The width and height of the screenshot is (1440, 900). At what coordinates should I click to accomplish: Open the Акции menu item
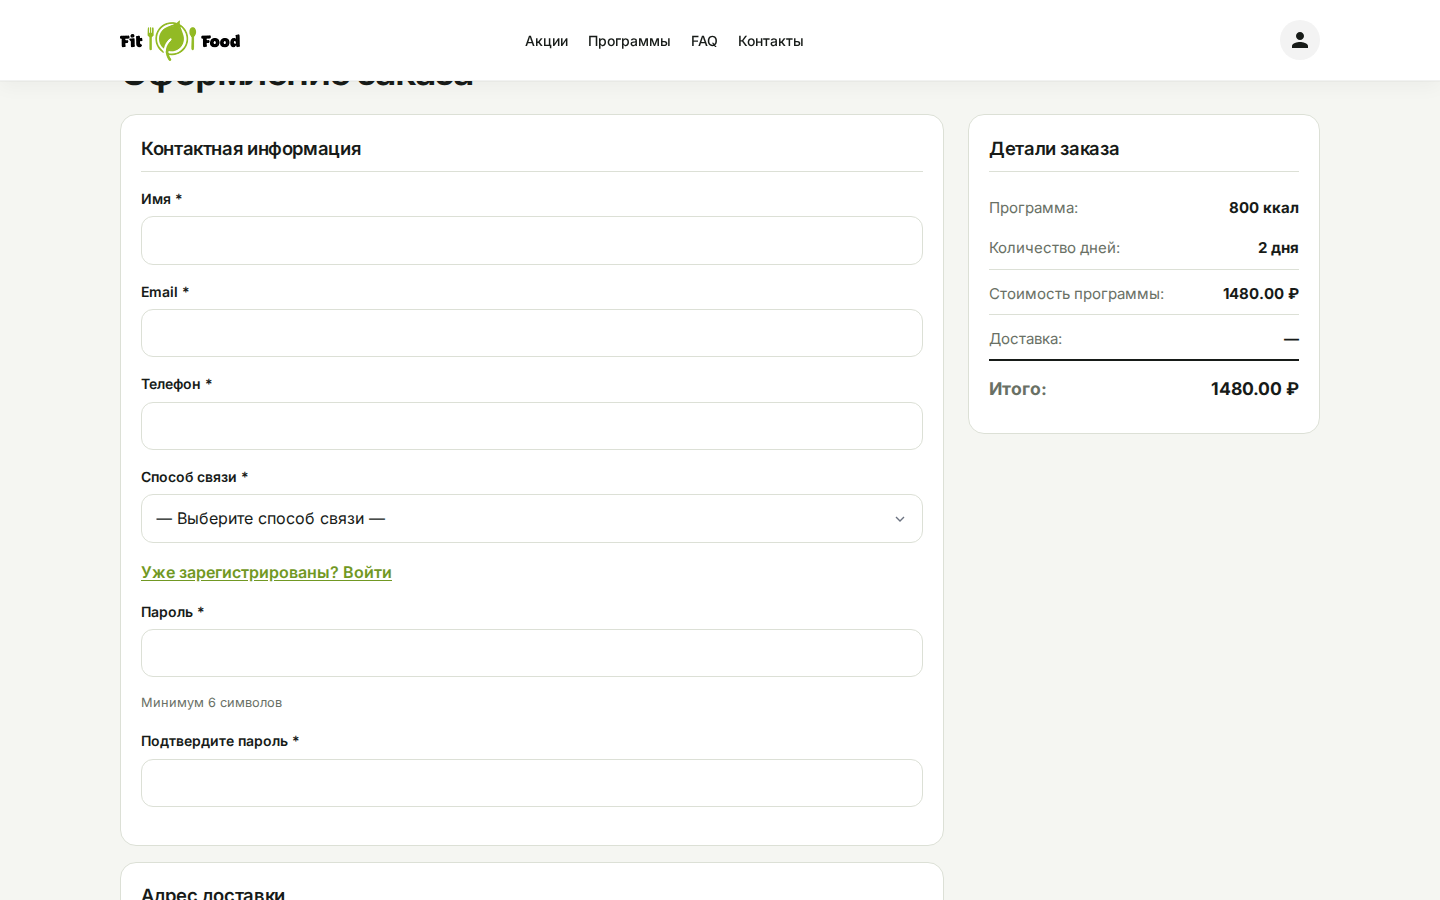[546, 41]
